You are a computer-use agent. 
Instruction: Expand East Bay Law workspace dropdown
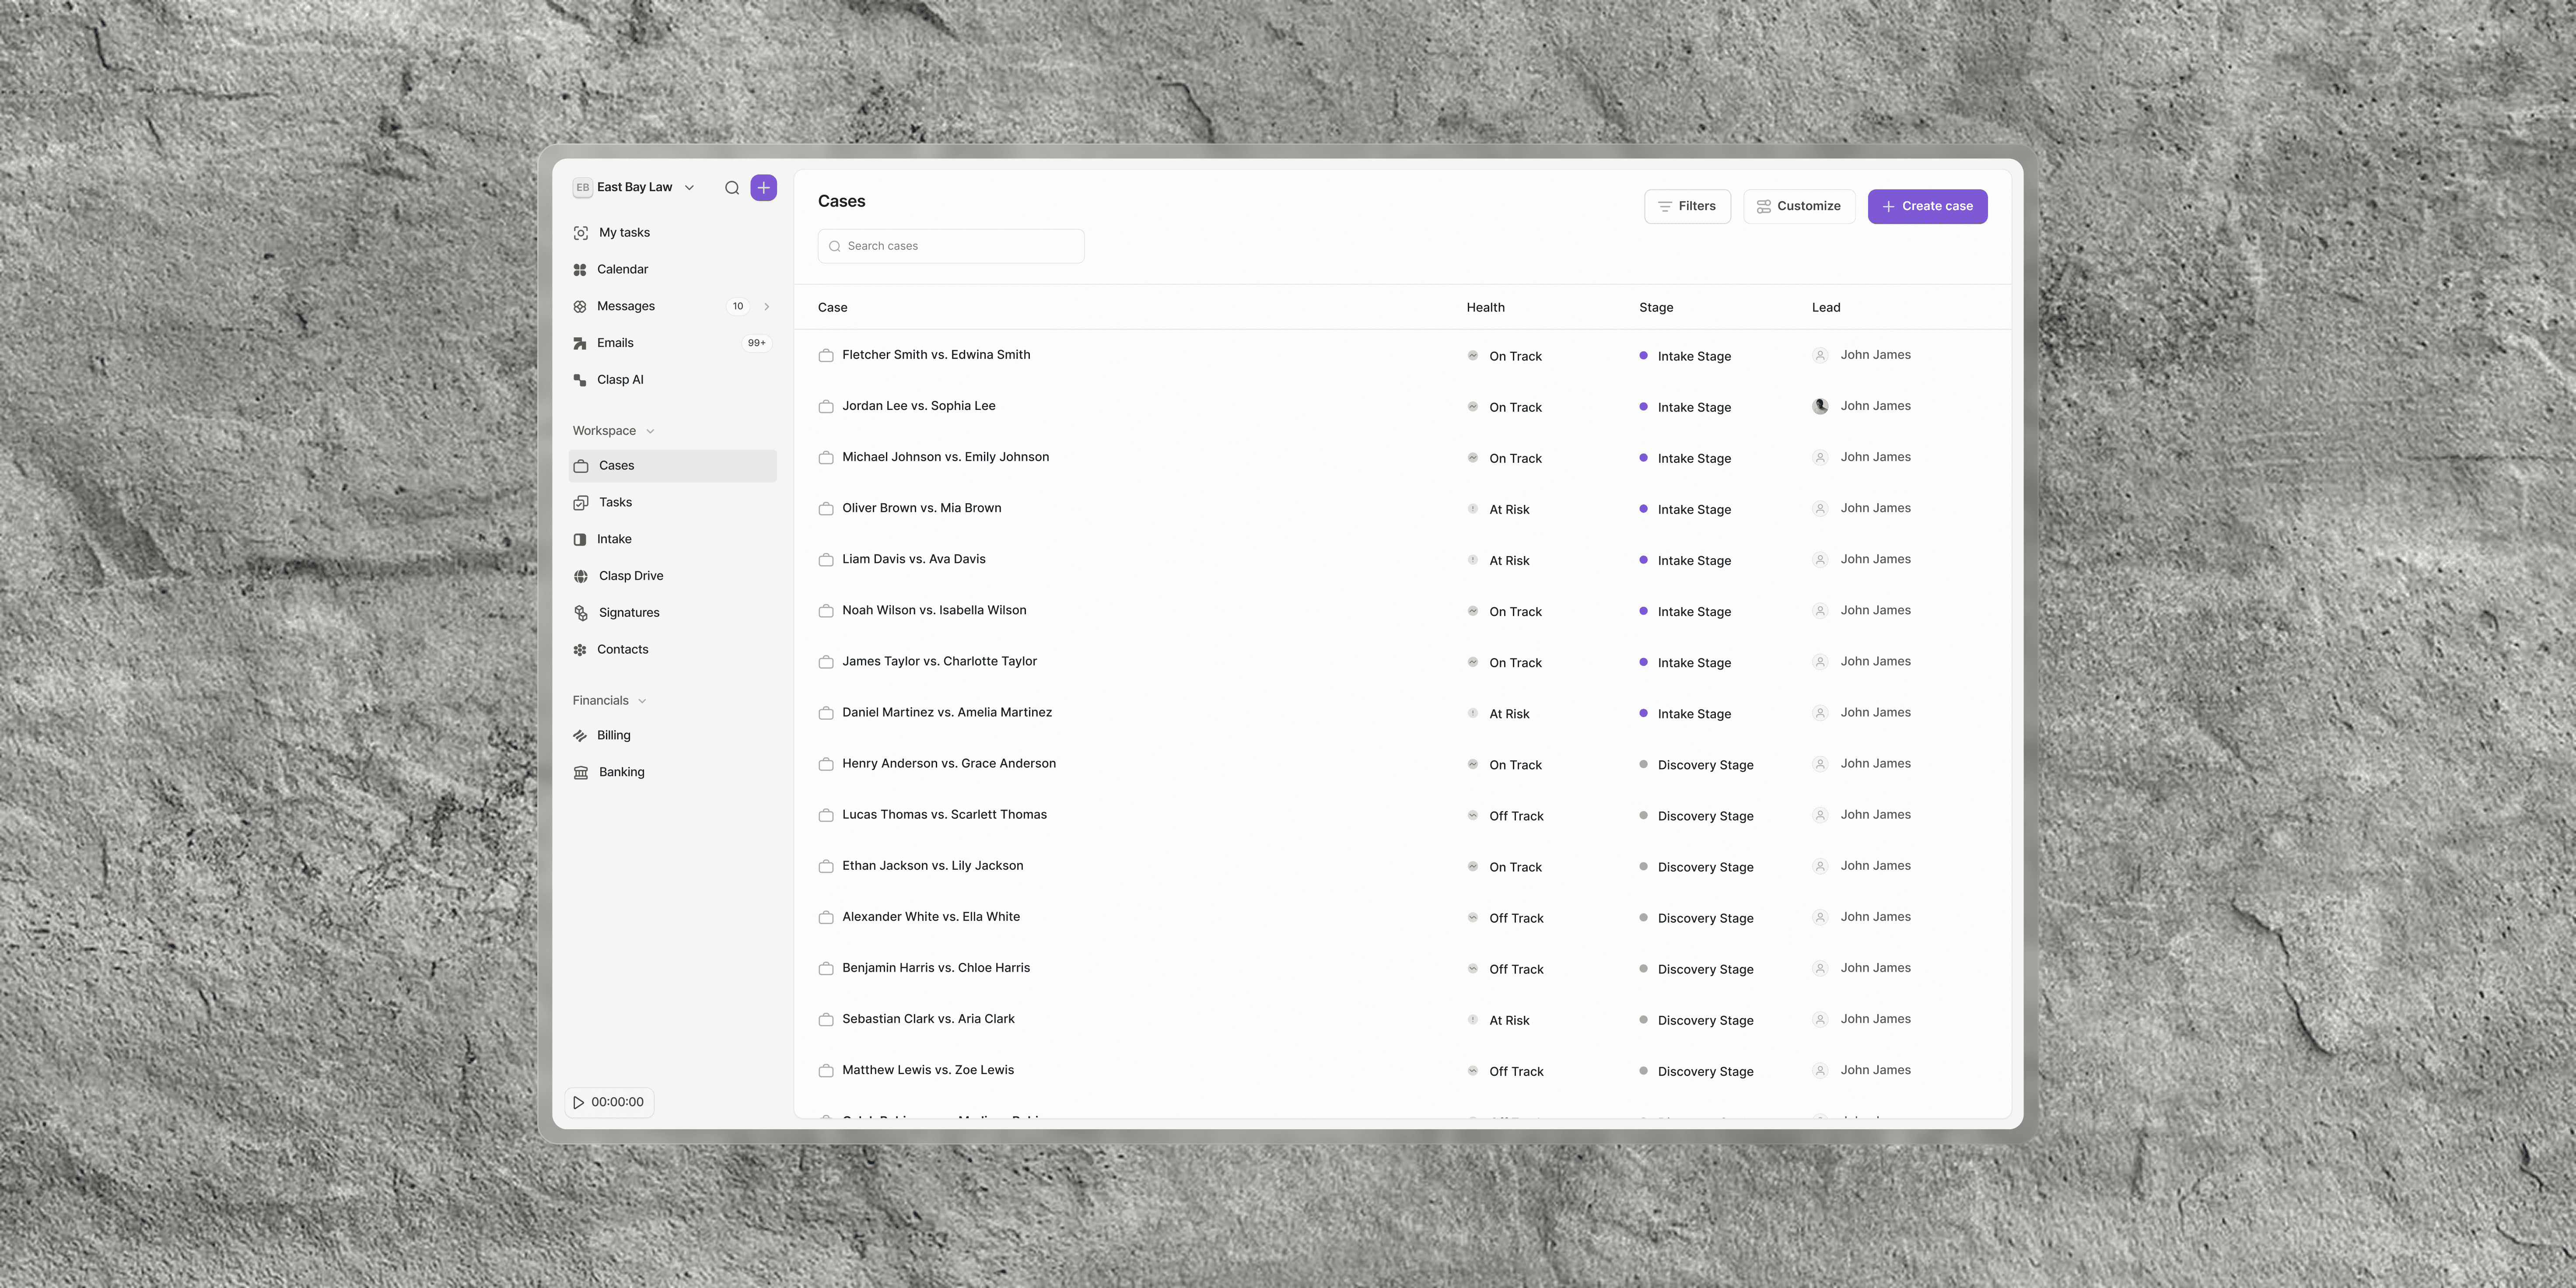[689, 188]
